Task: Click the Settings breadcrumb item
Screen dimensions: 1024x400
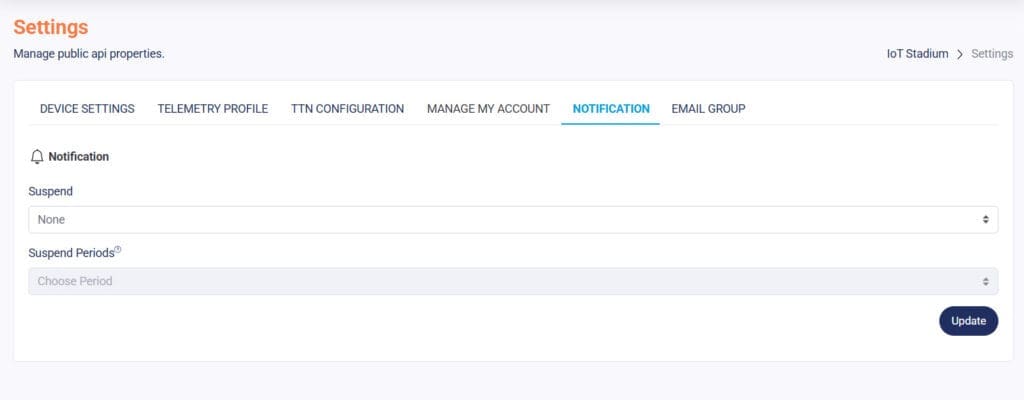Action: tap(992, 54)
